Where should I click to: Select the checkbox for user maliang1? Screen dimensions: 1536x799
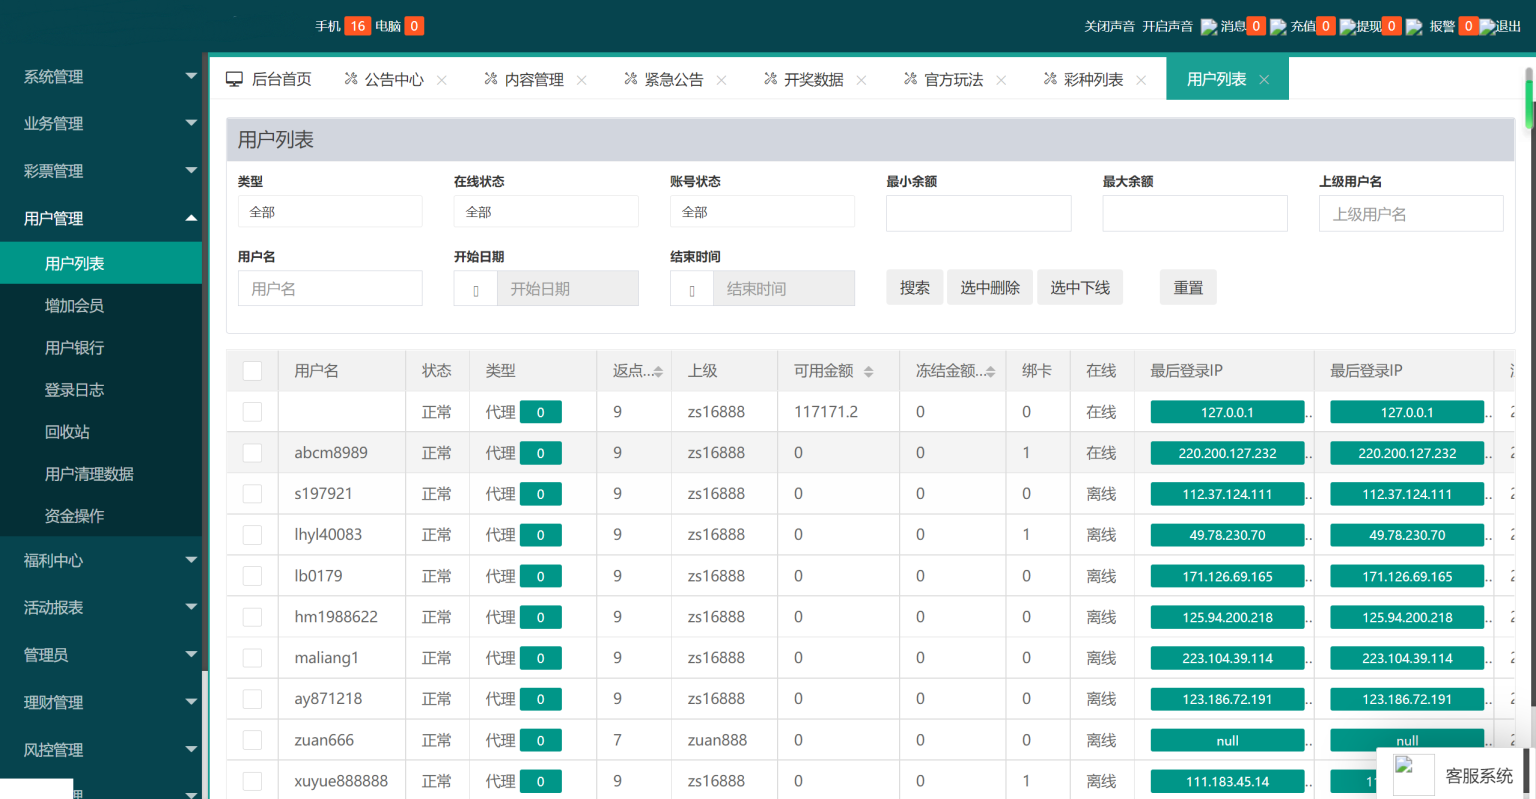(x=252, y=658)
